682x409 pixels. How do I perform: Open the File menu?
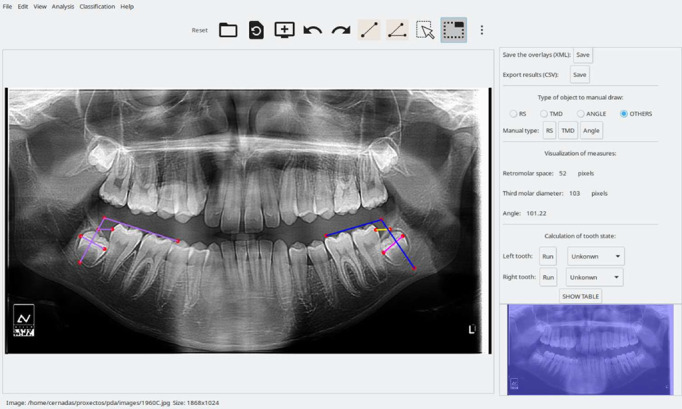coord(7,7)
